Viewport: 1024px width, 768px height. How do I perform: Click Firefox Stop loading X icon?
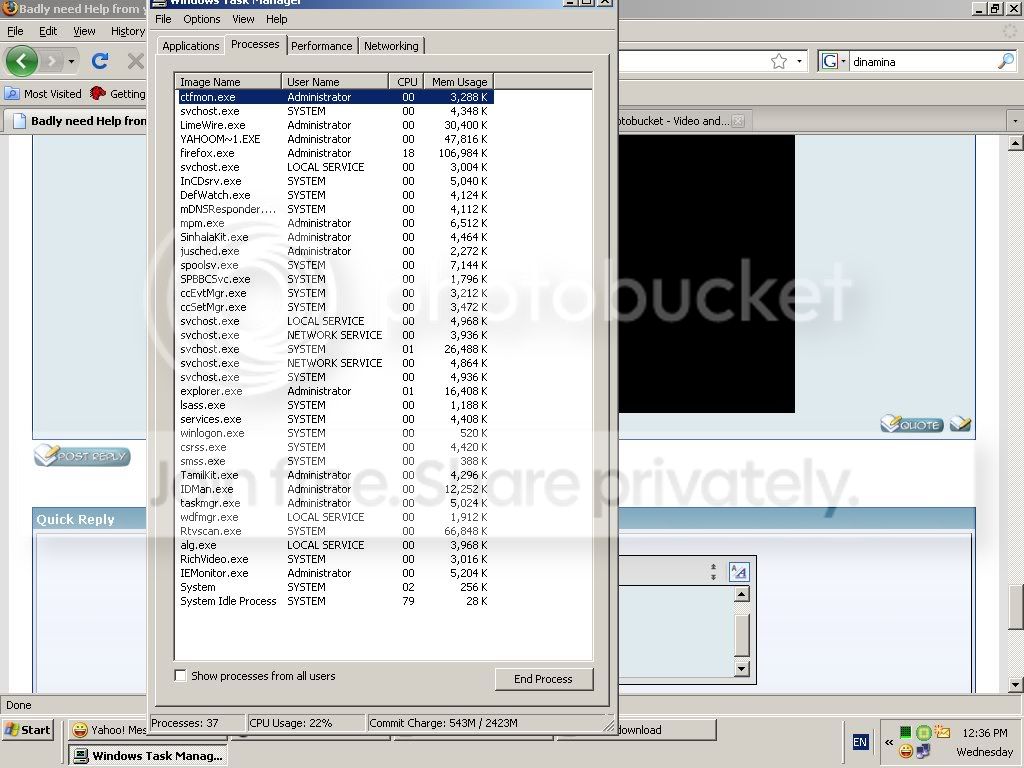[x=136, y=61]
